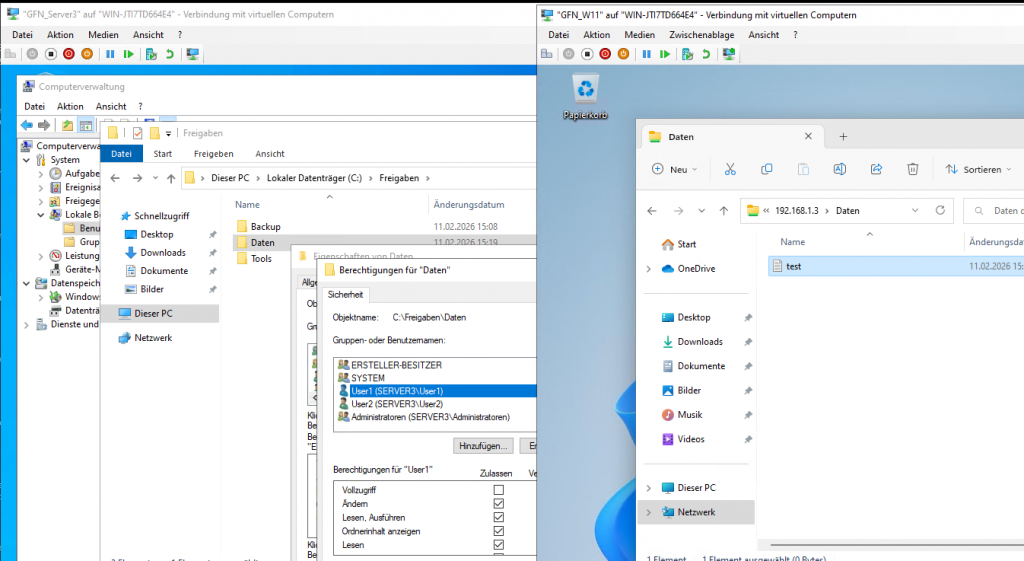1024x561 pixels.
Task: Click the Cut scissors icon in Daten window
Action: (x=730, y=169)
